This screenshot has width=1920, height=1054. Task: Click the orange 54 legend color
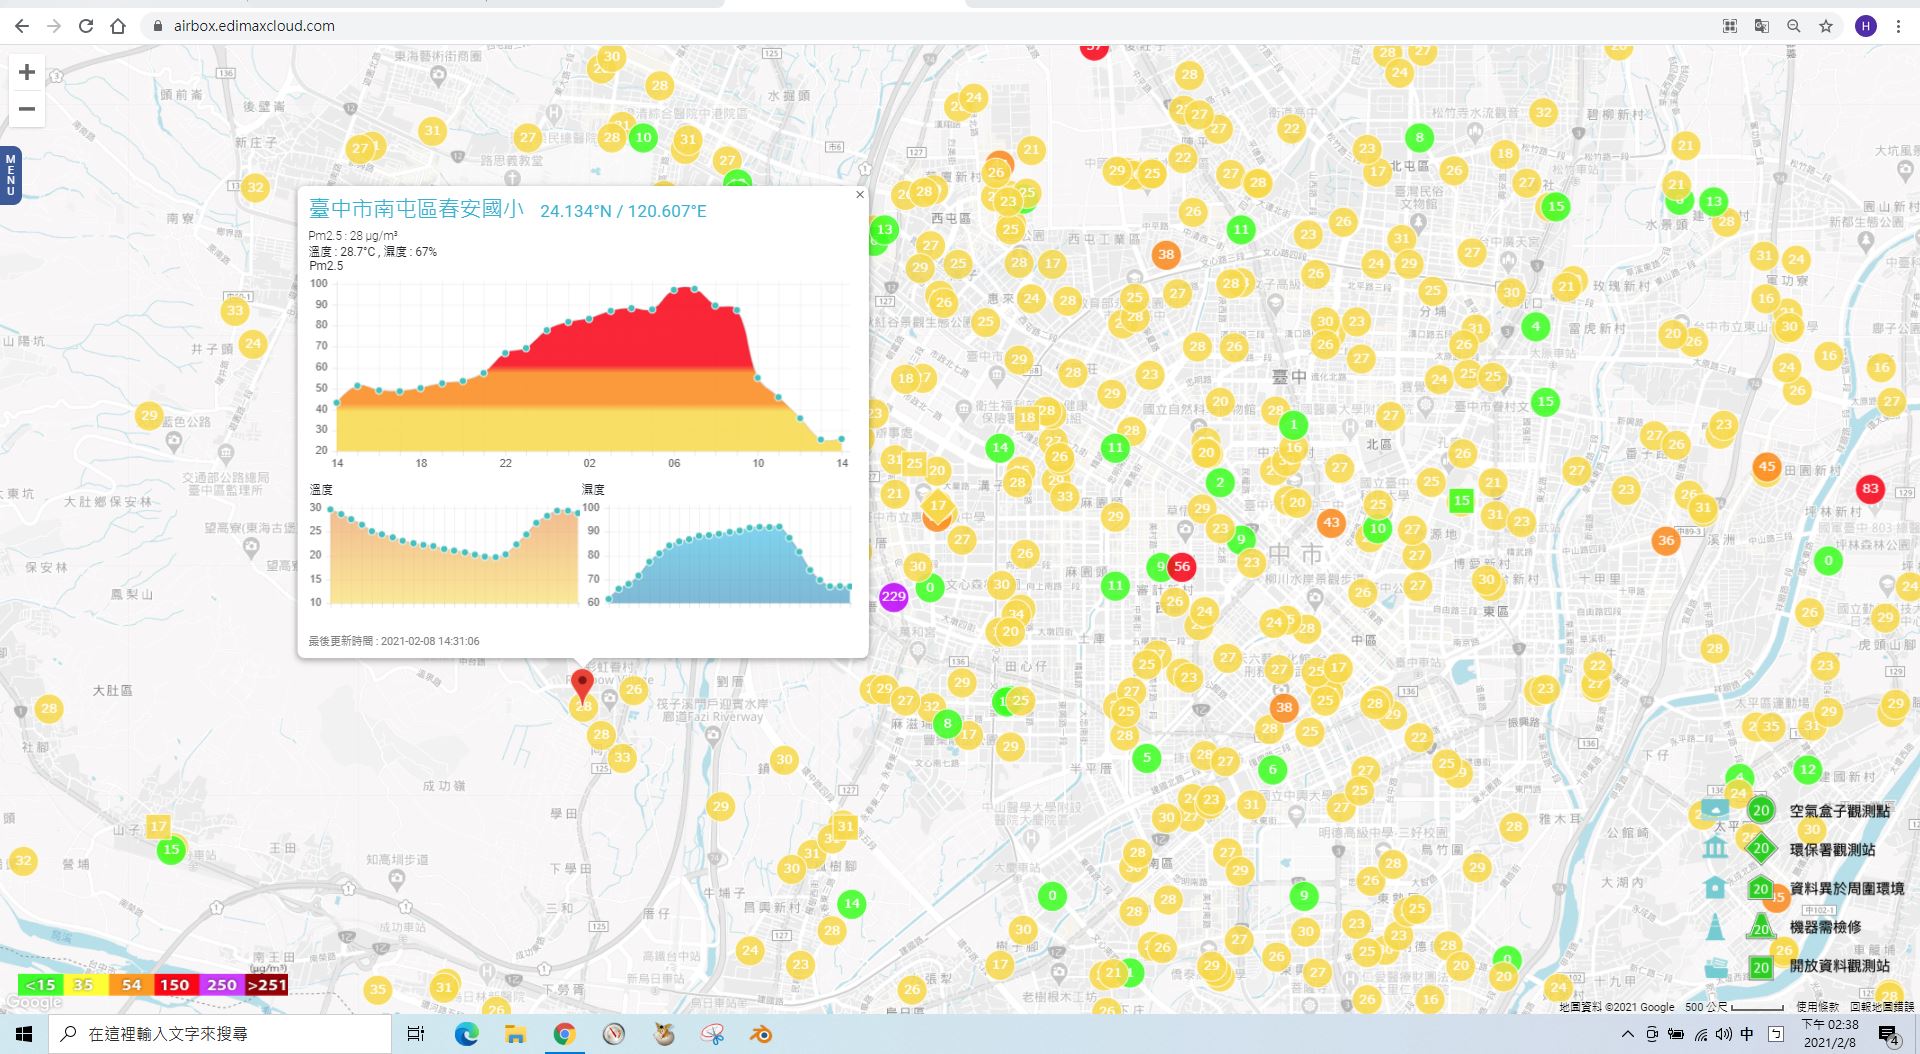[131, 985]
